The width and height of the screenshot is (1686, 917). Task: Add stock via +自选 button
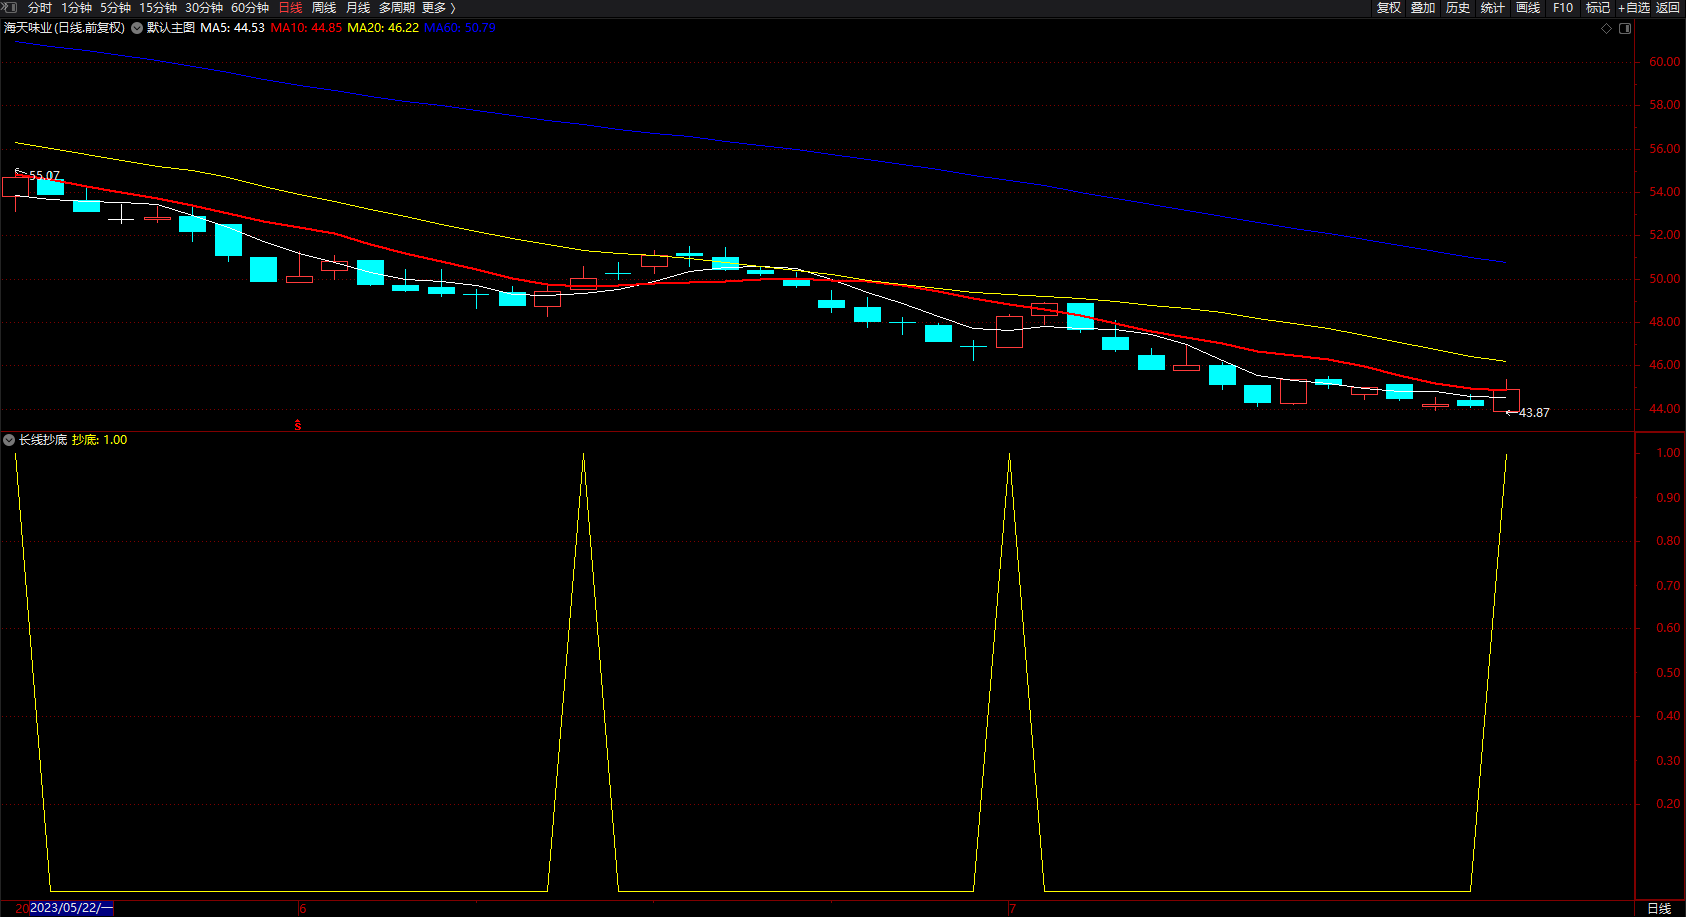[x=1633, y=8]
